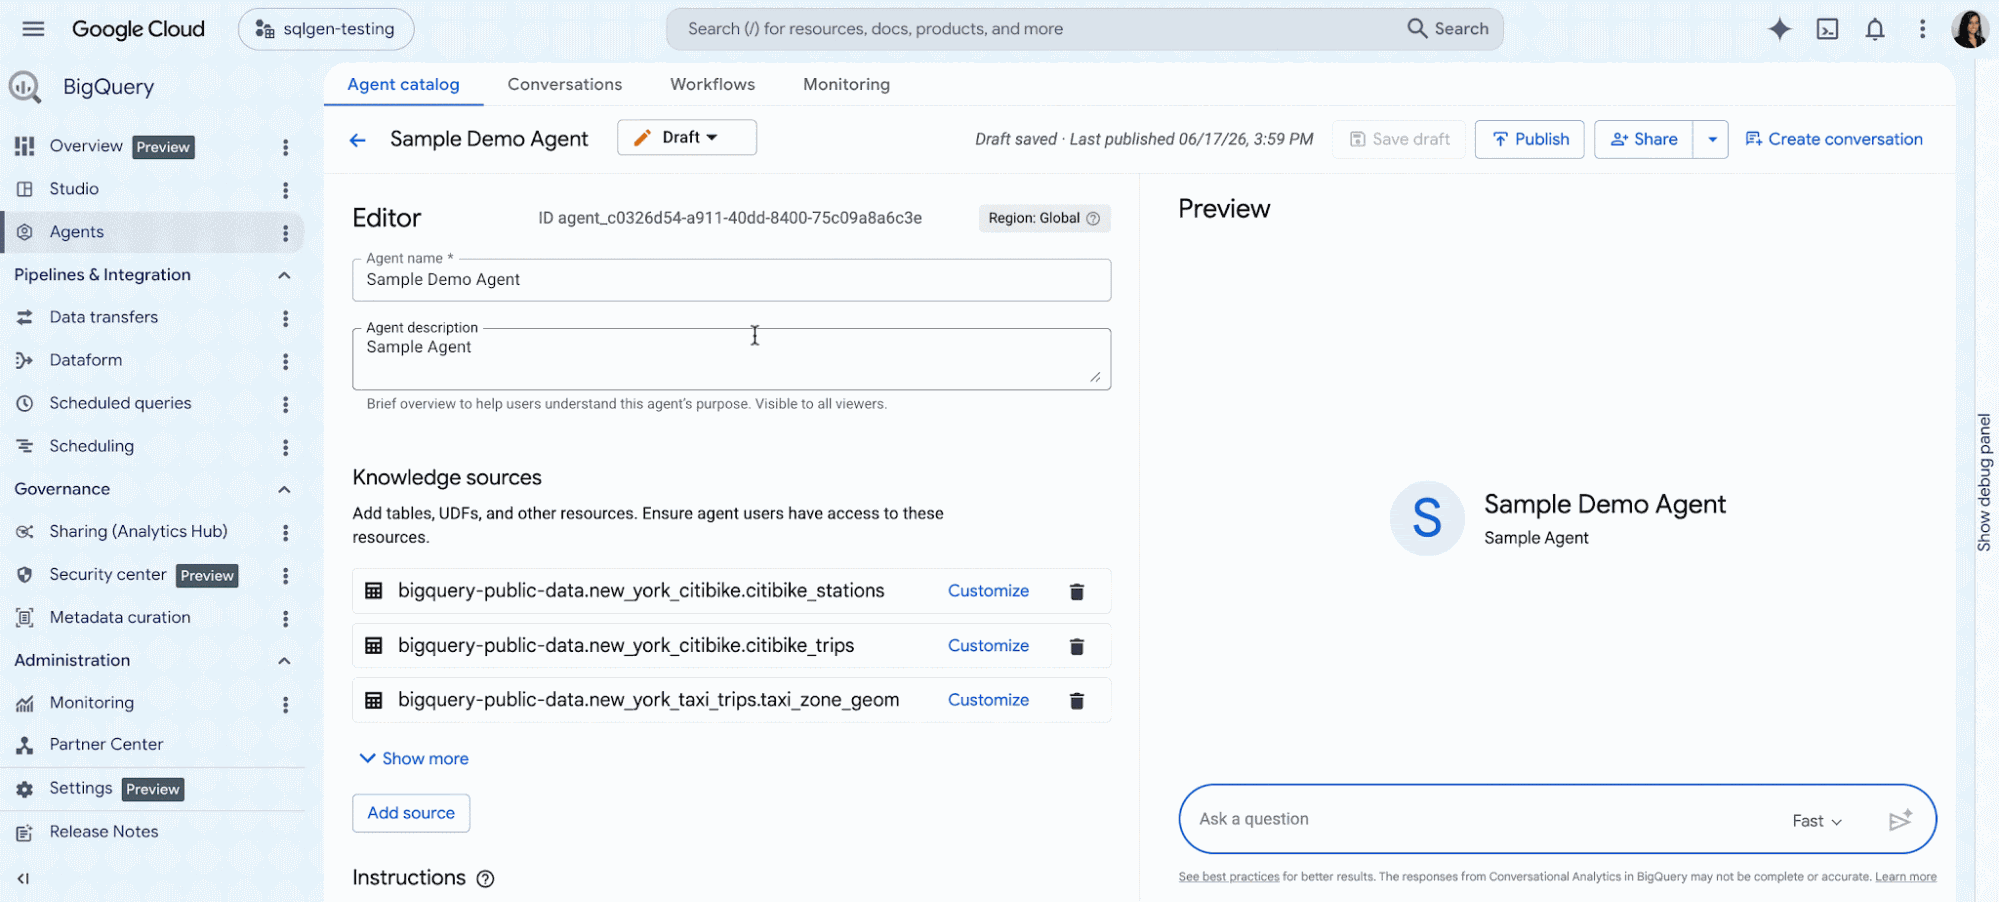Click the Agent name input field

click(731, 280)
